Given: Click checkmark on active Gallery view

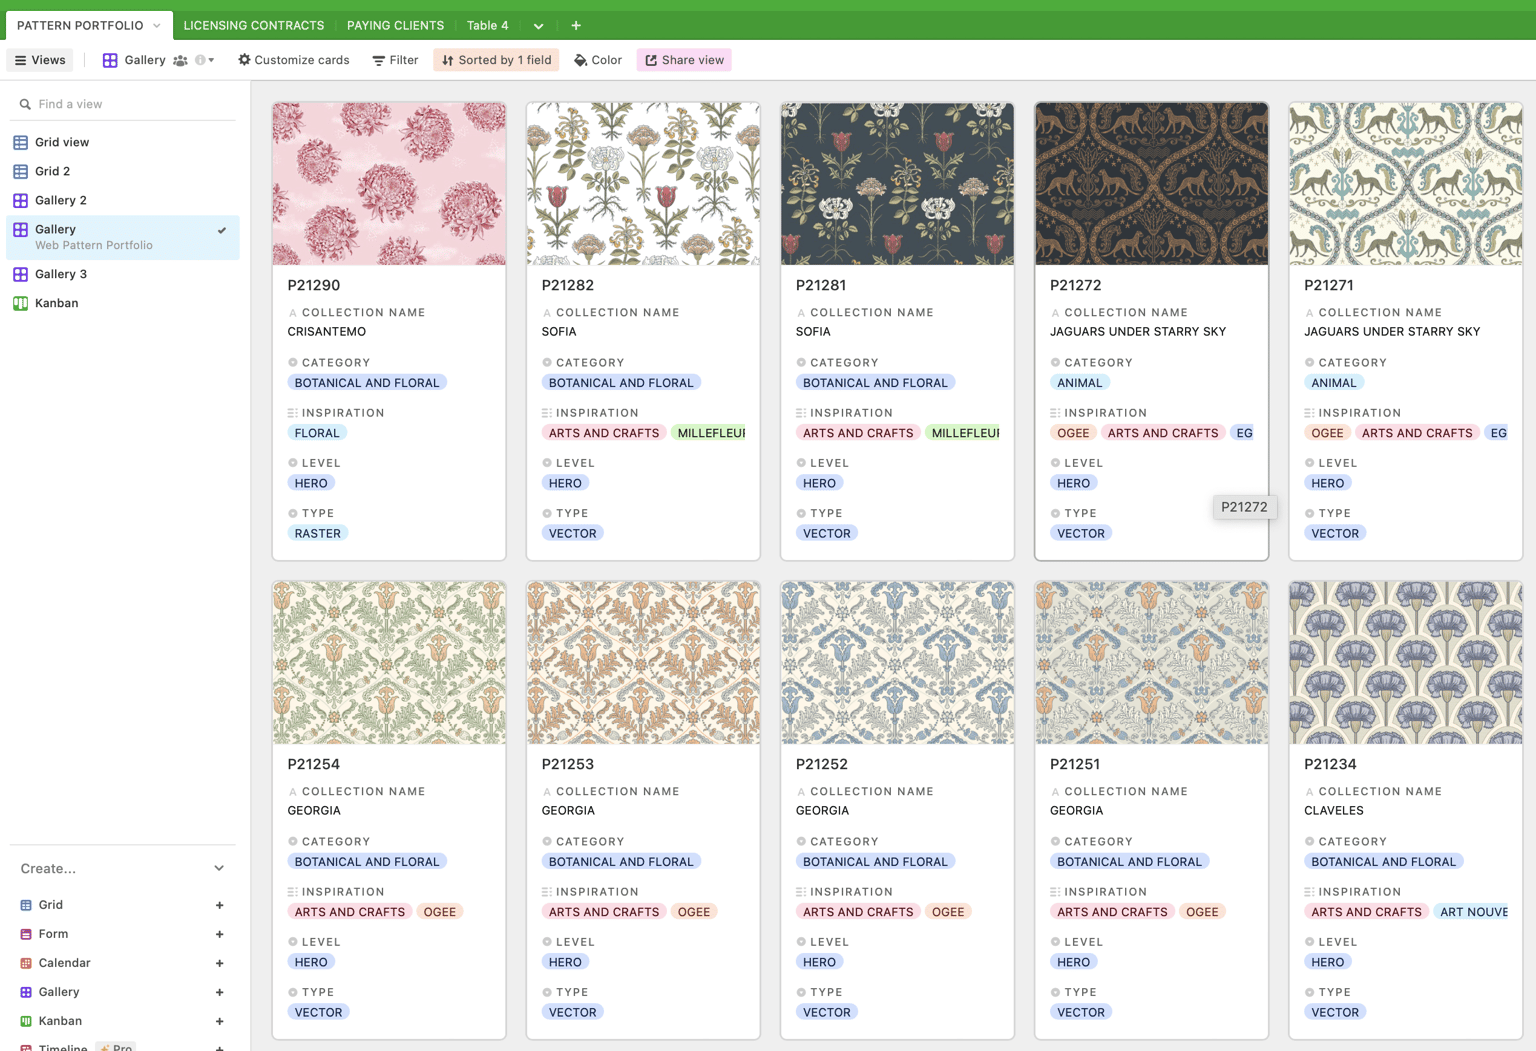Looking at the screenshot, I should pyautogui.click(x=222, y=230).
